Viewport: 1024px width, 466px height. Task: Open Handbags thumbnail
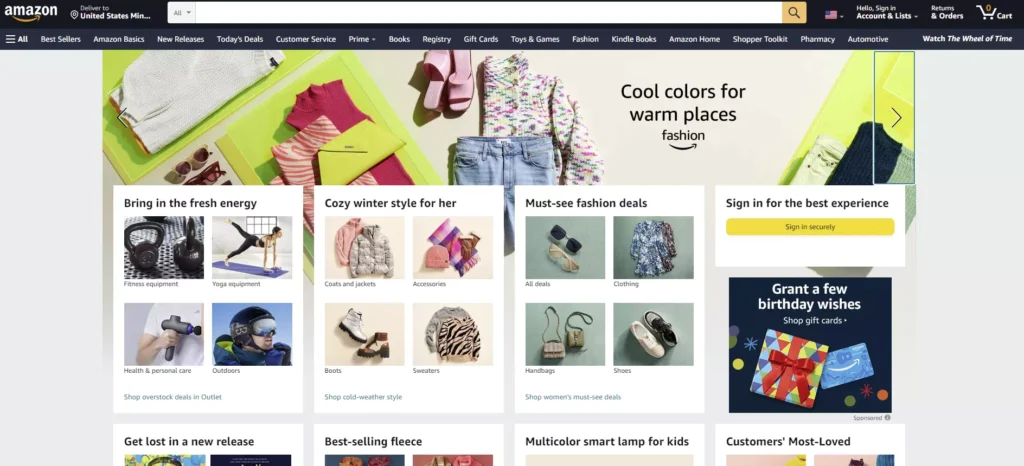565,334
